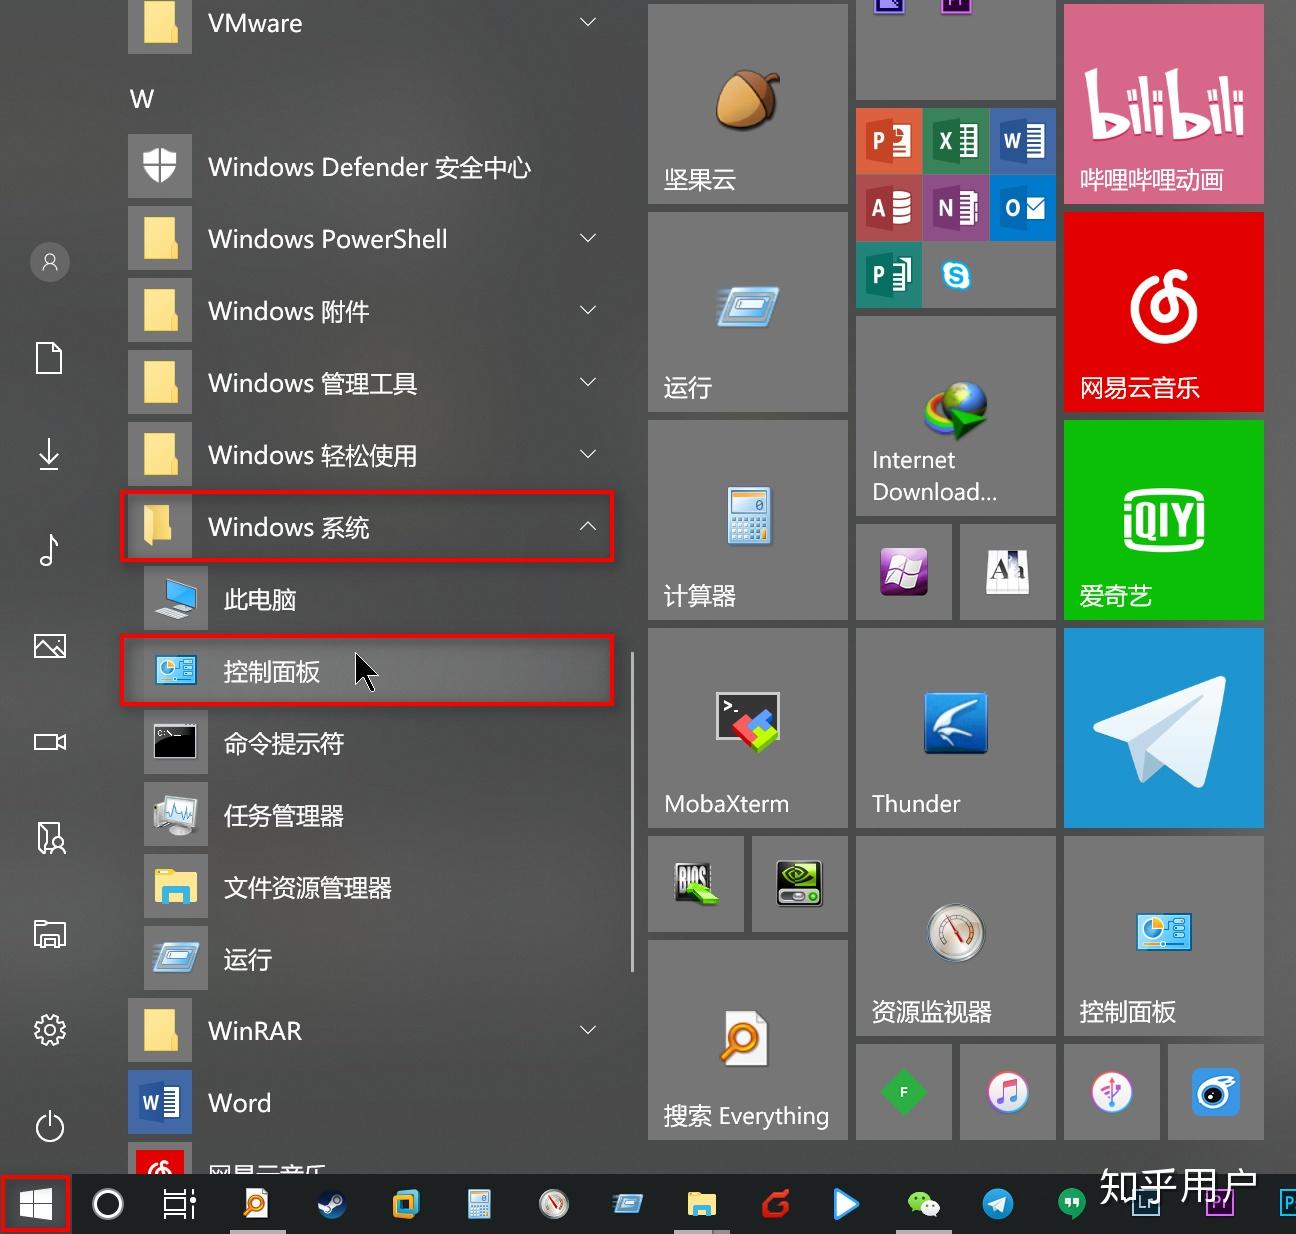
Task: Open Pictures from the left rail
Action: point(50,646)
